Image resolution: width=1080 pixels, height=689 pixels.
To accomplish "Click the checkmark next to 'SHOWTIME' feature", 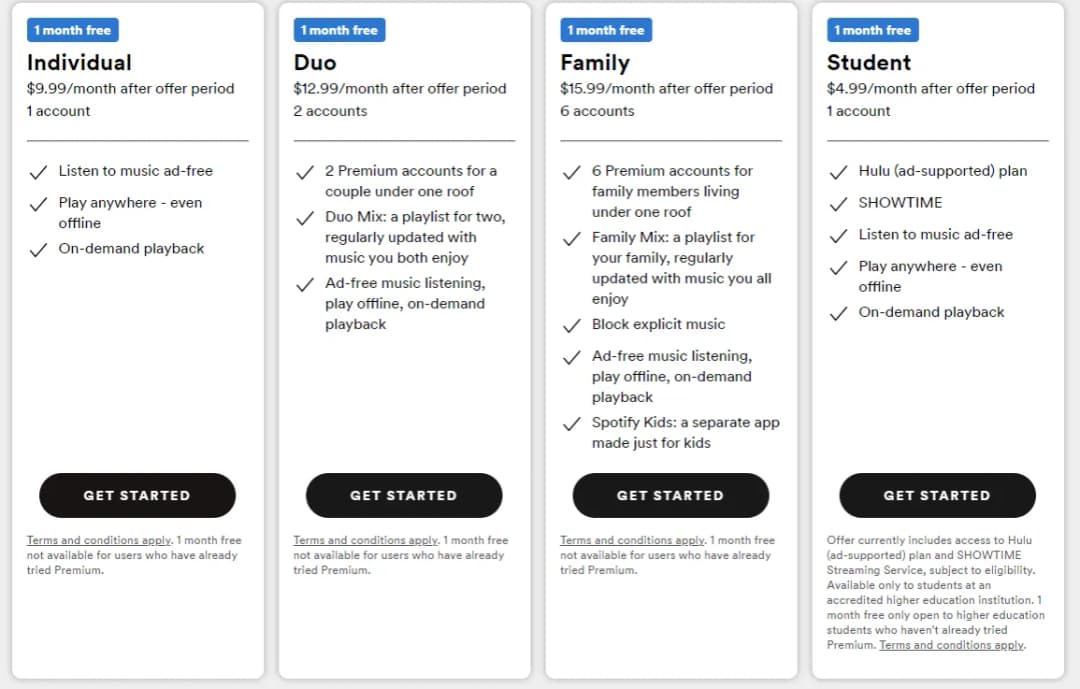I will click(839, 203).
